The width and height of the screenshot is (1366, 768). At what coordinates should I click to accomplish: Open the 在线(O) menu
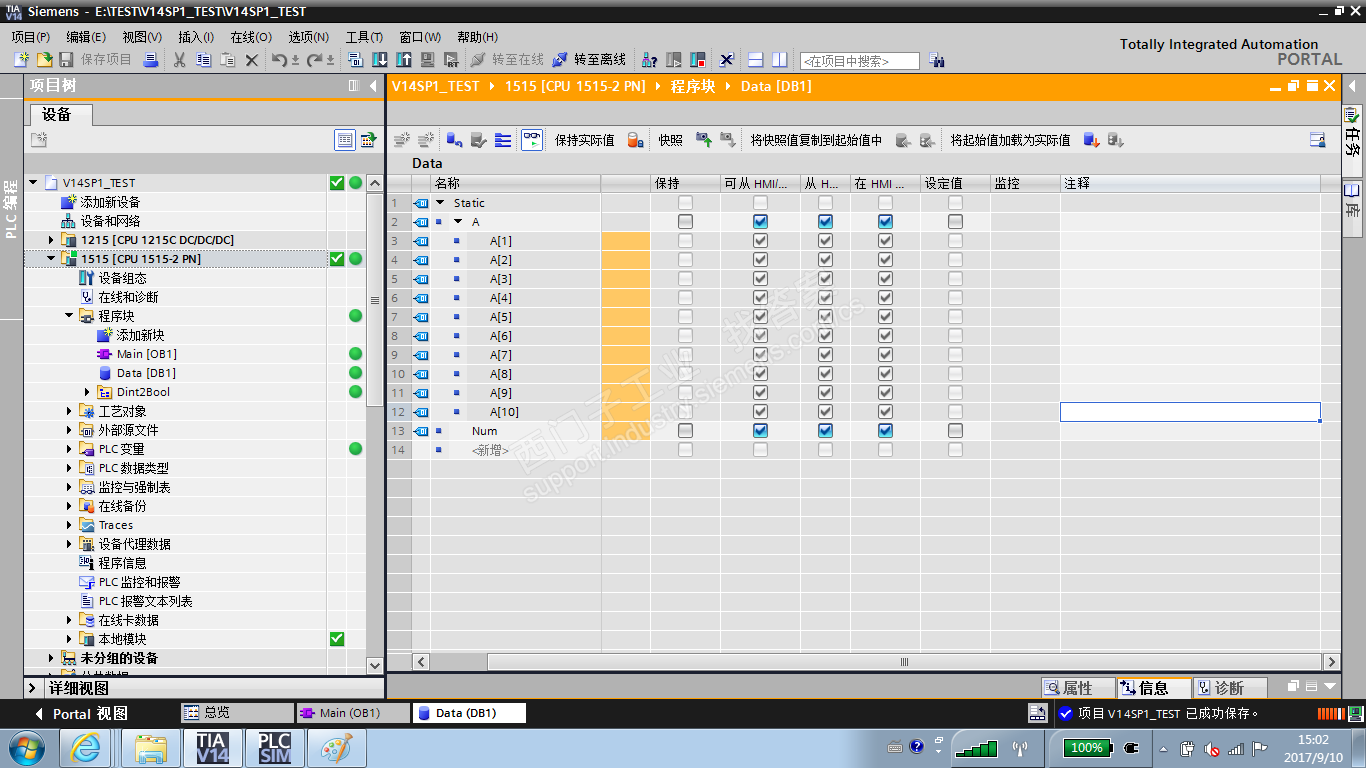251,37
